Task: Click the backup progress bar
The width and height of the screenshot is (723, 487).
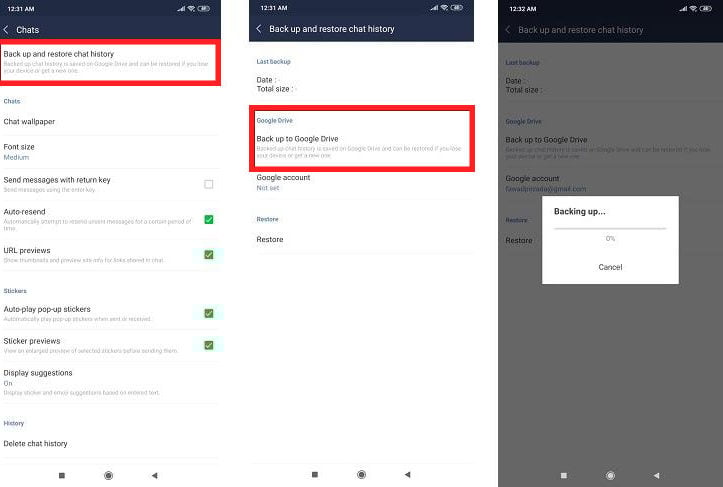Action: point(610,228)
